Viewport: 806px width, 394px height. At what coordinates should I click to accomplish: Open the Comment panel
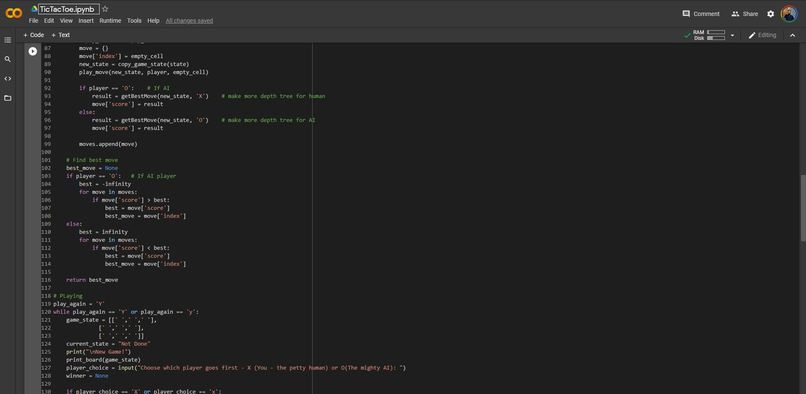pos(701,14)
